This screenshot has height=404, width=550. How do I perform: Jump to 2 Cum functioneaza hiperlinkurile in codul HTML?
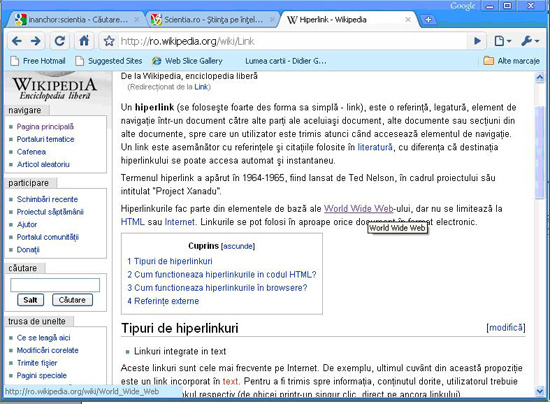point(222,275)
